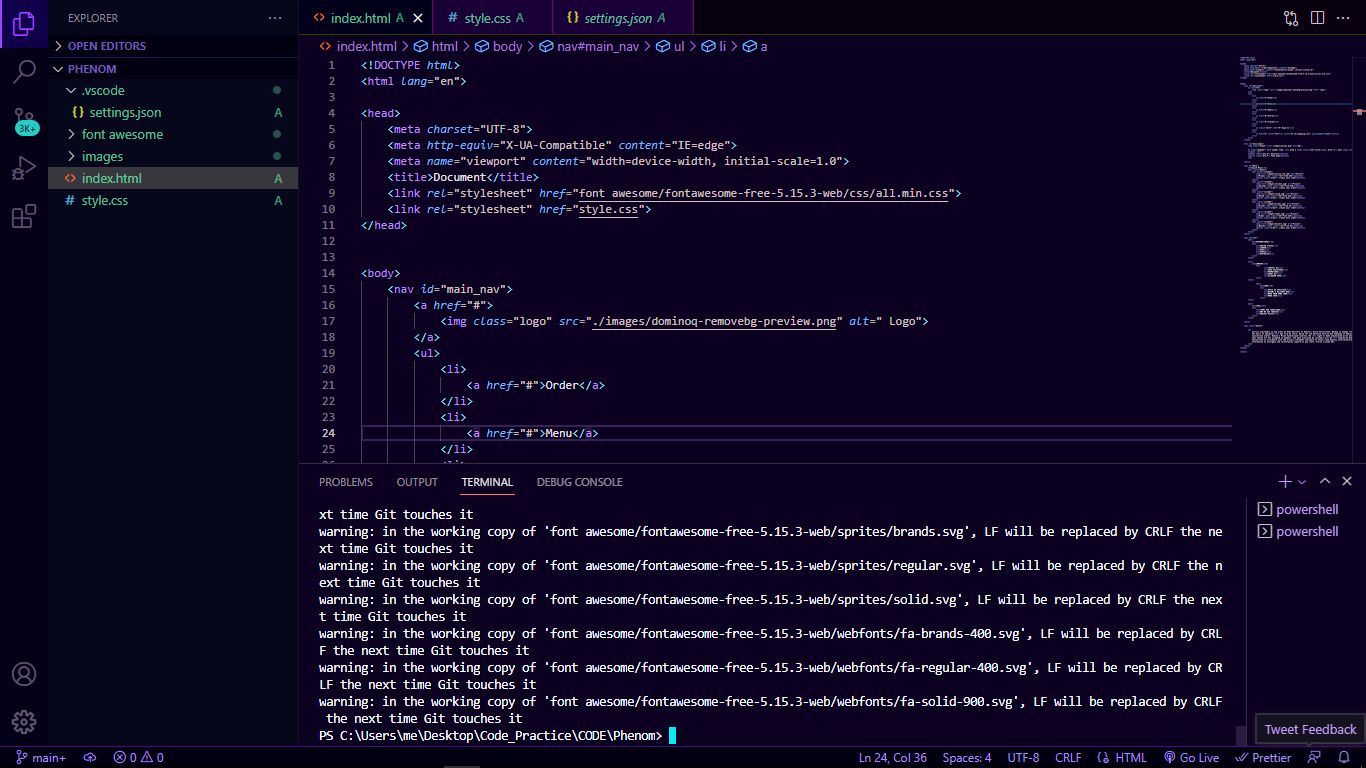The height and width of the screenshot is (768, 1366).
Task: Change language mode HTML in status bar
Action: pos(1122,758)
